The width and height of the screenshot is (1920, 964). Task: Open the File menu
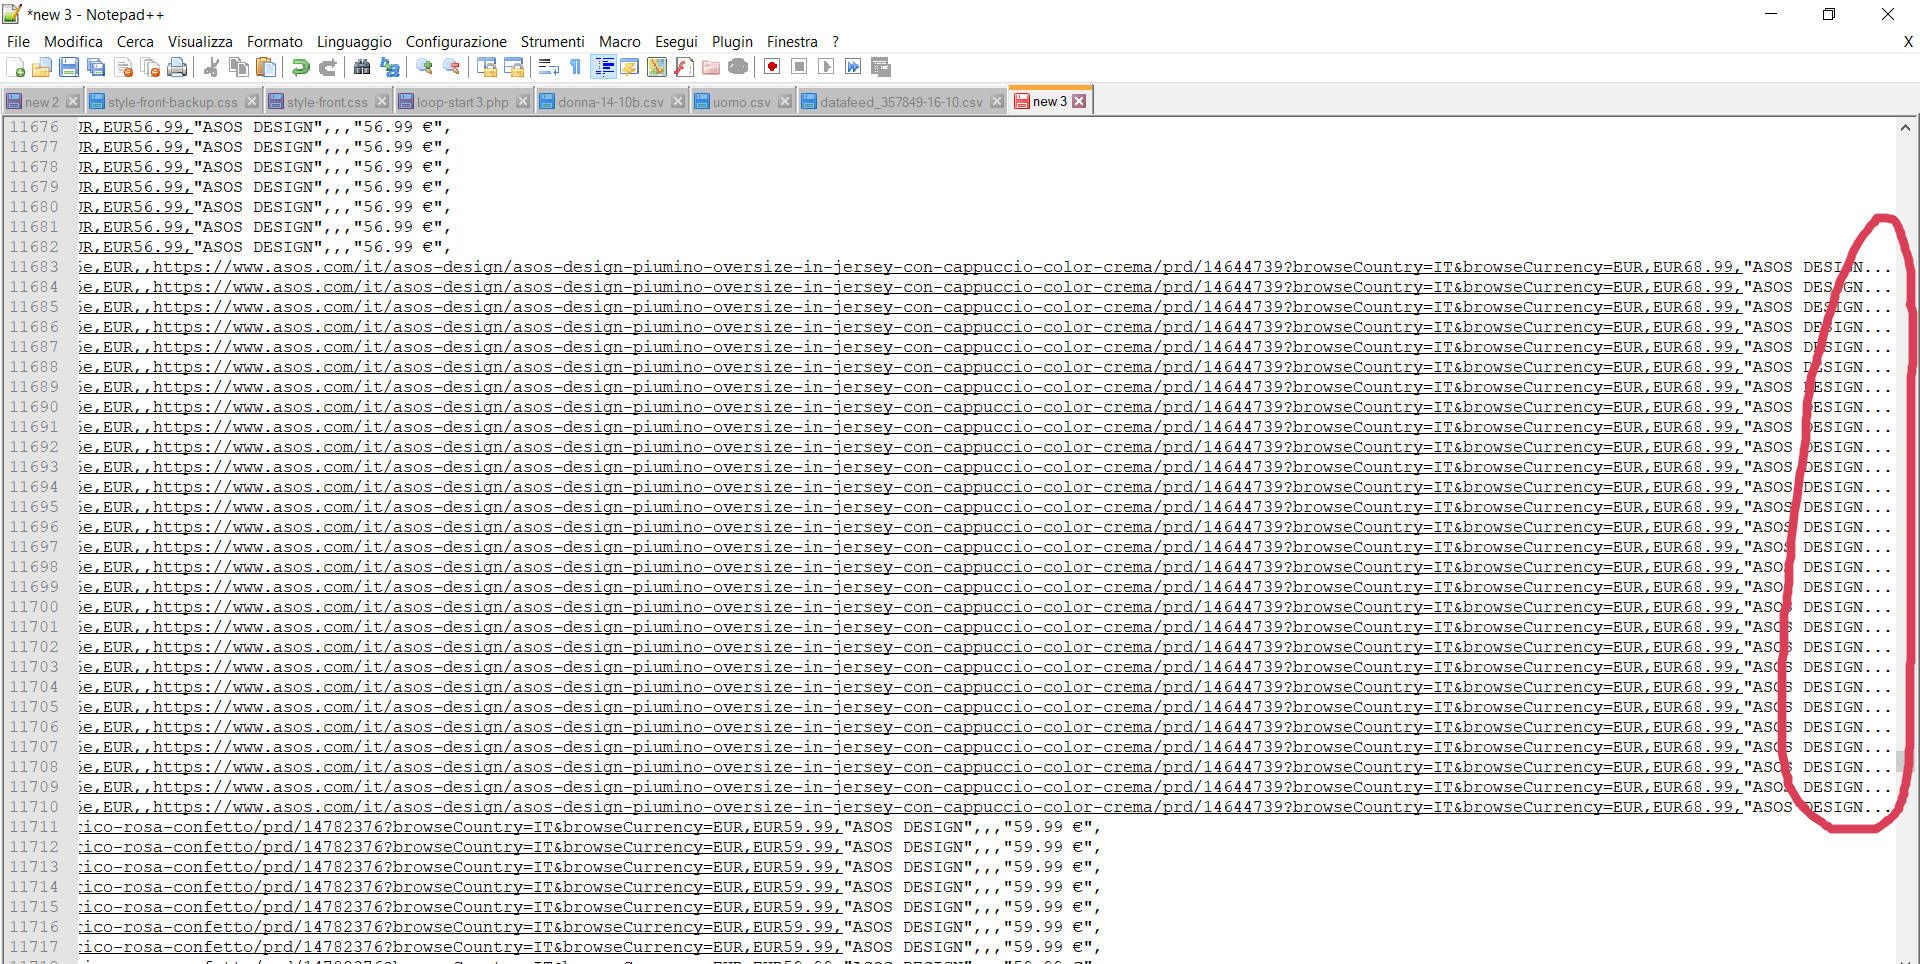tap(18, 42)
